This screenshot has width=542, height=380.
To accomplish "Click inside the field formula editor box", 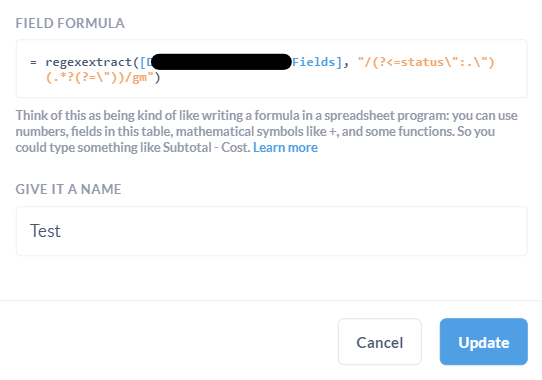I will tap(272, 68).
